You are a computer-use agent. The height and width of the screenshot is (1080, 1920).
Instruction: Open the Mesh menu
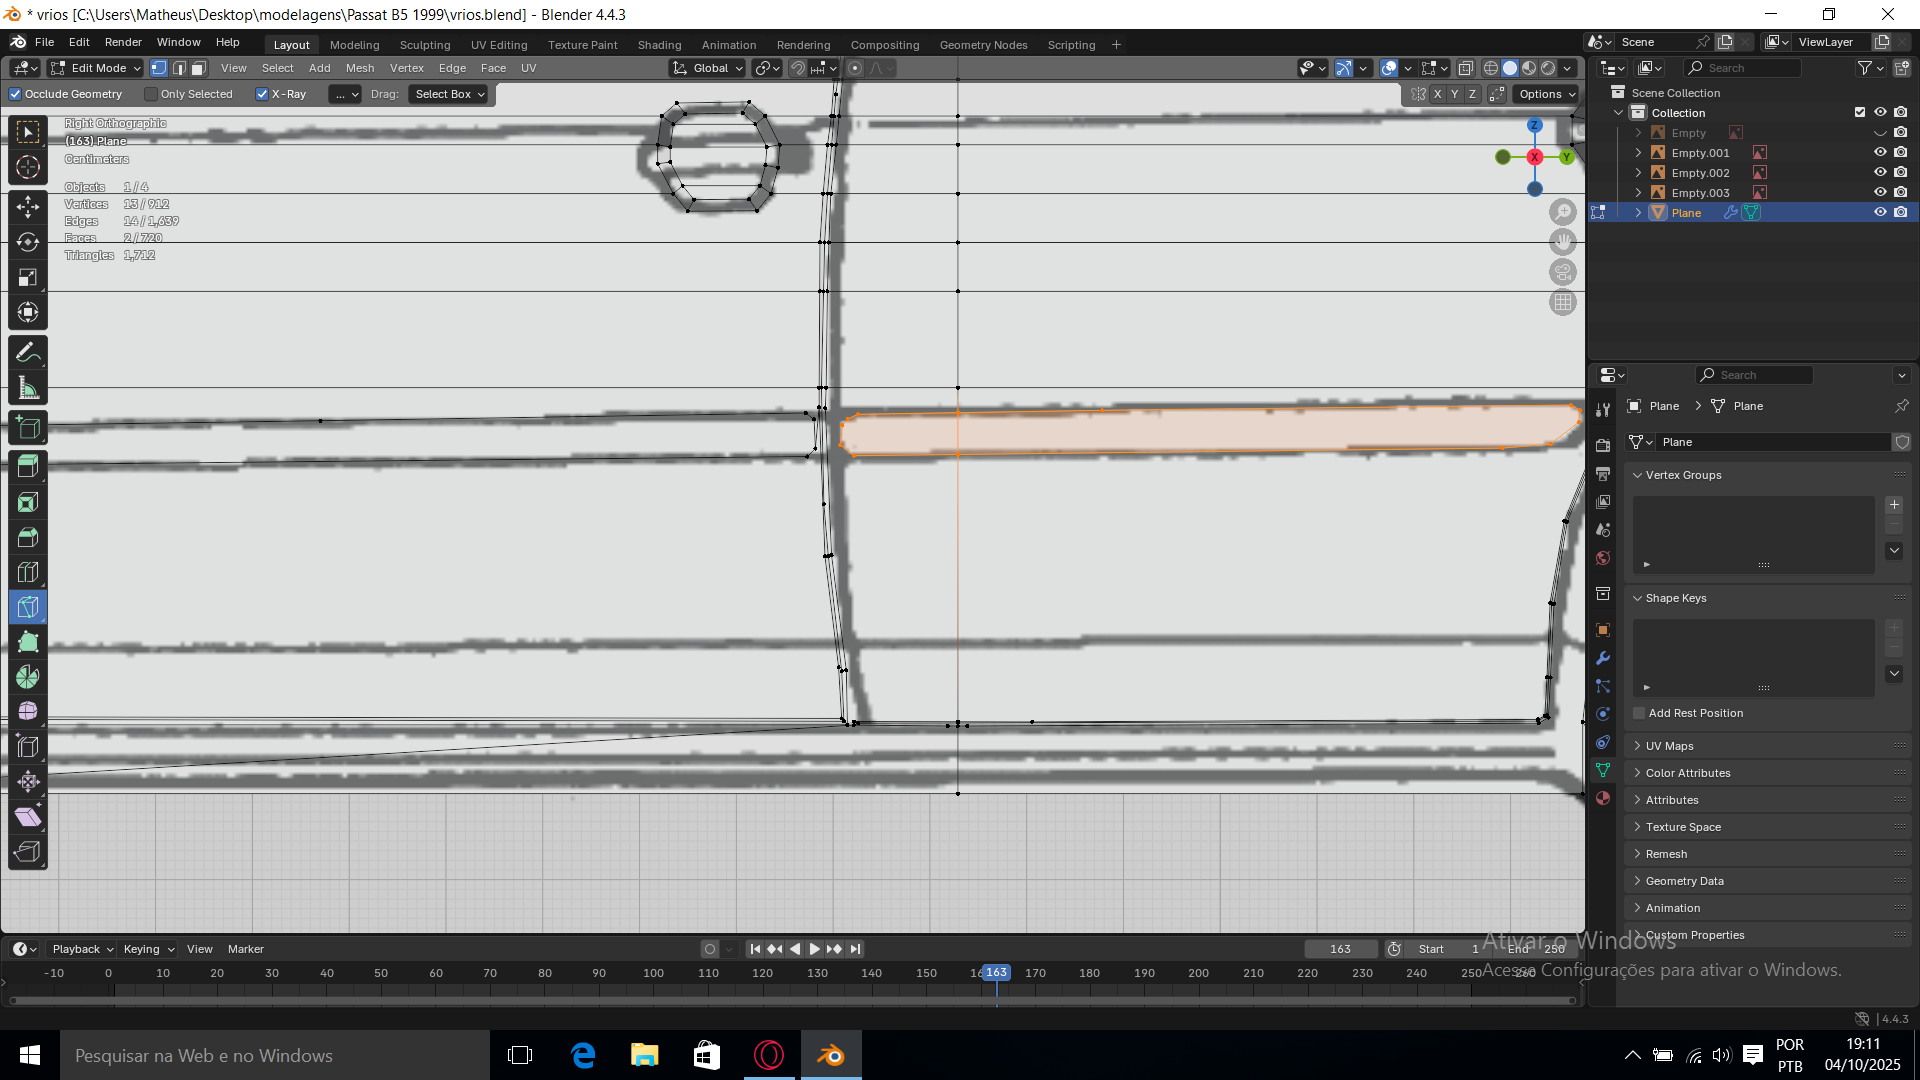(360, 68)
